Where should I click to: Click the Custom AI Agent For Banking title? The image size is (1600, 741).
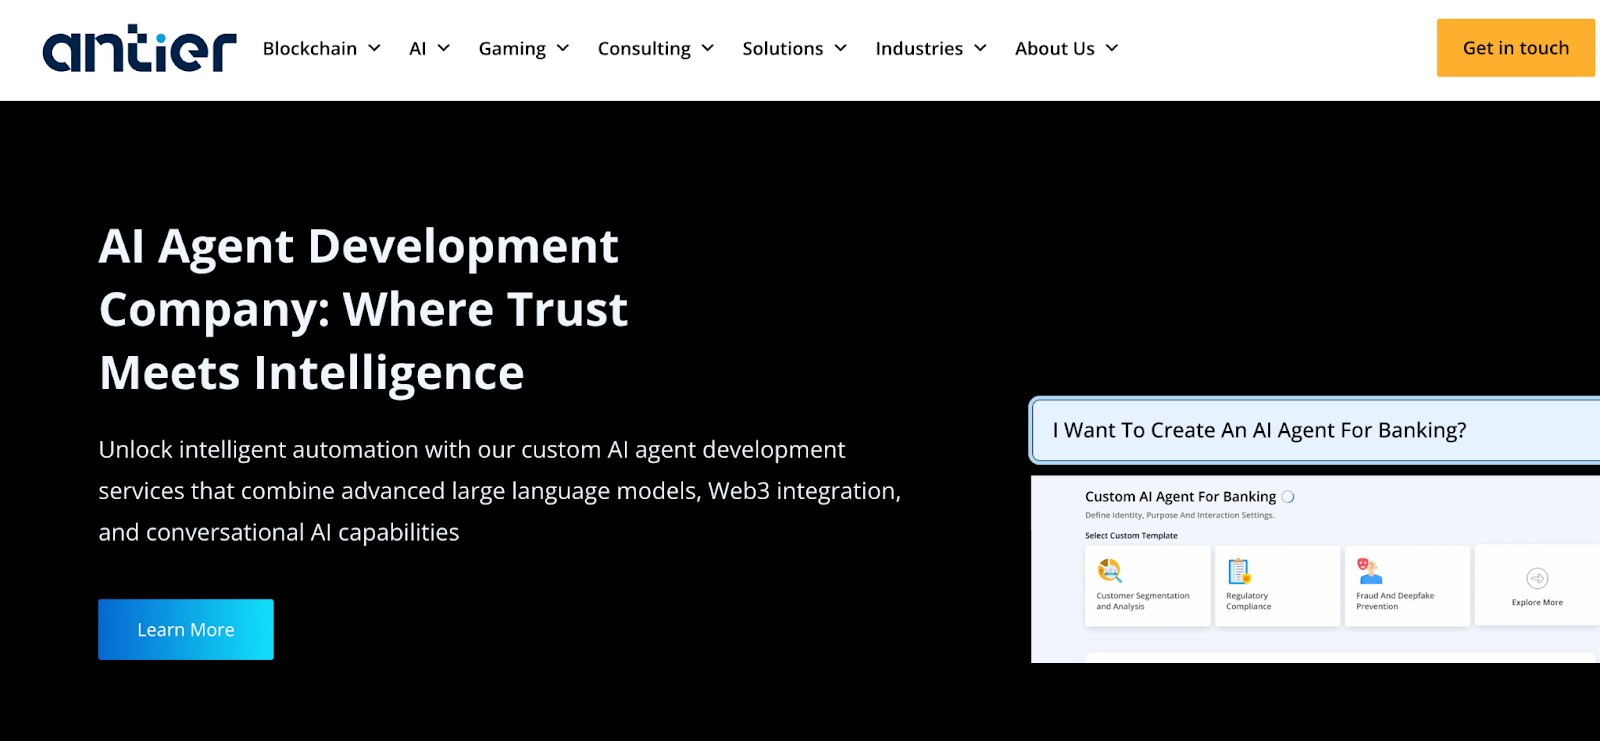(1180, 496)
